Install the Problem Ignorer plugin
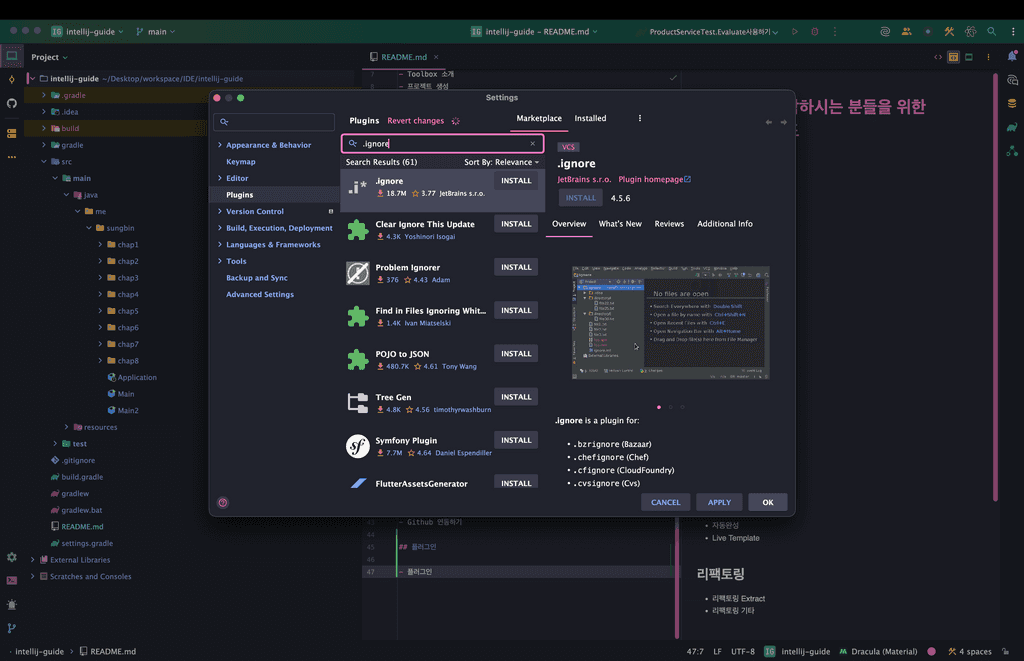Screen dimensions: 1024x661 [516, 267]
